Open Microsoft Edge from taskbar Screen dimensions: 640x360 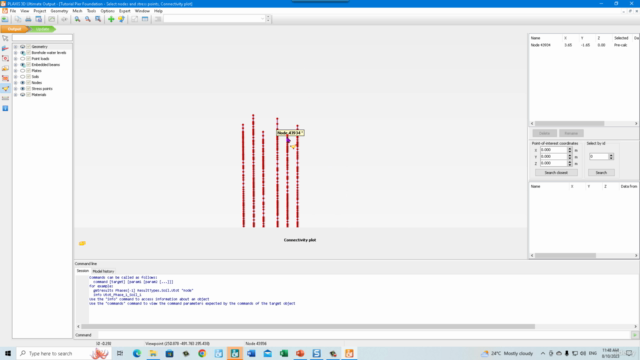click(136, 353)
